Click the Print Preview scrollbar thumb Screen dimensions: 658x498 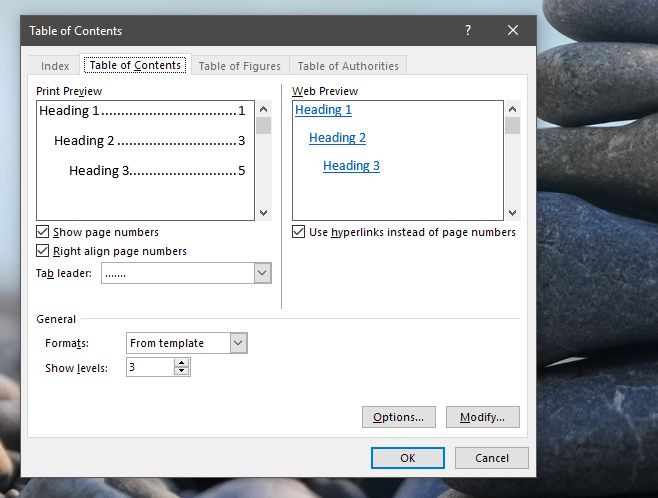pyautogui.click(x=264, y=125)
